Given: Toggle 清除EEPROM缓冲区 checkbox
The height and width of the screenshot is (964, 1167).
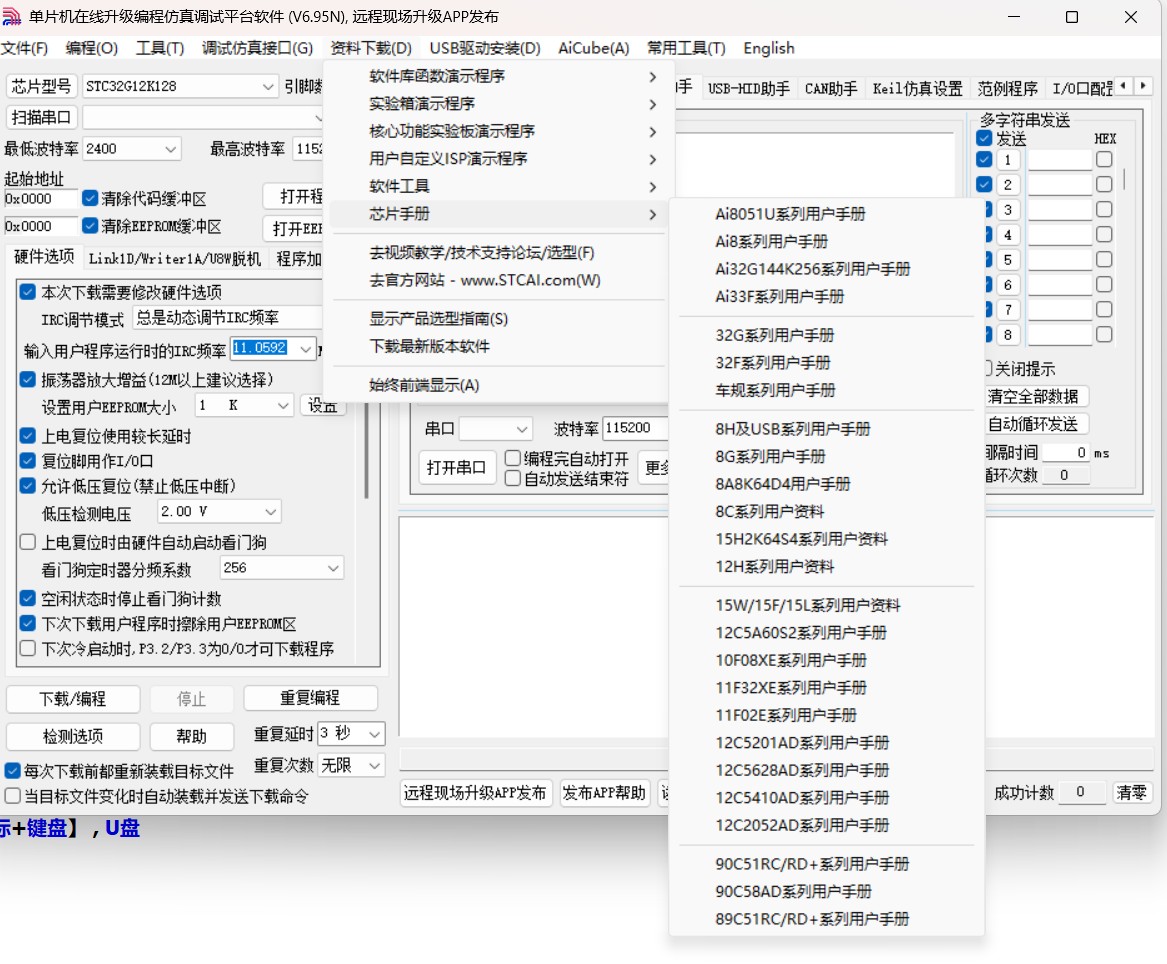Looking at the screenshot, I should pyautogui.click(x=90, y=225).
